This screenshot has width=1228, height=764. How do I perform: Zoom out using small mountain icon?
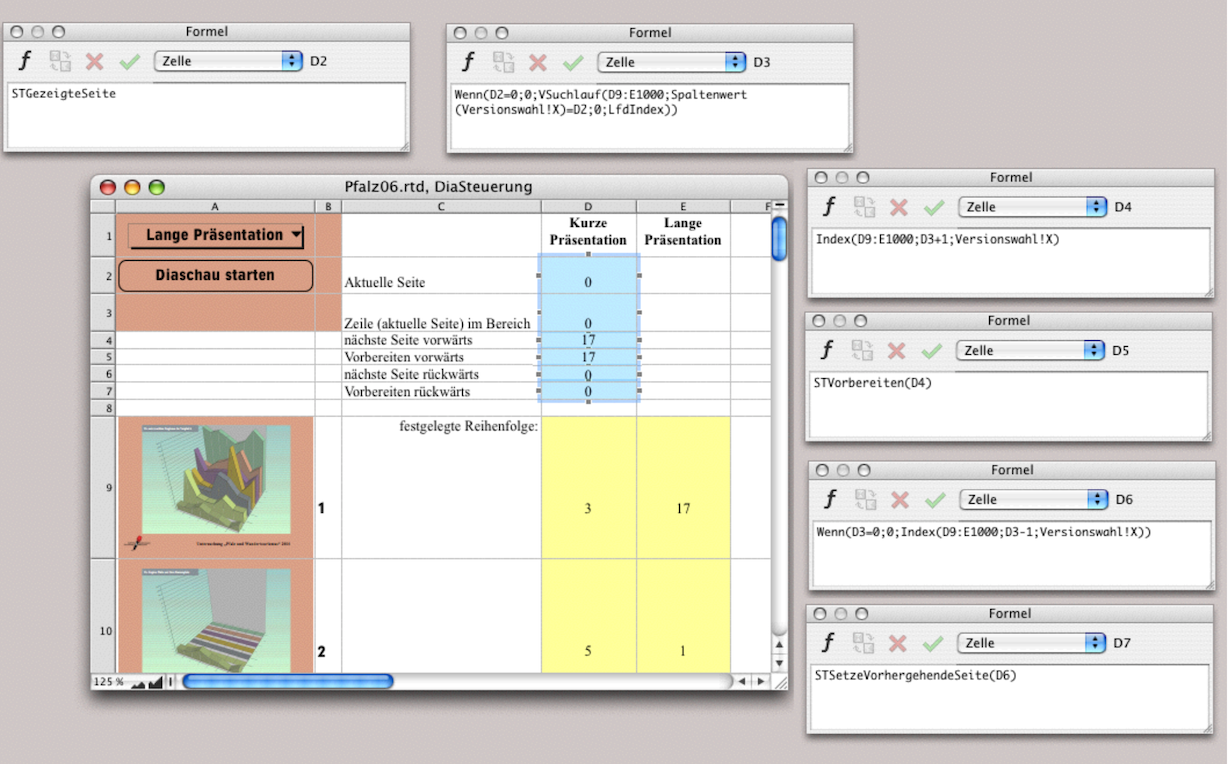click(x=136, y=682)
